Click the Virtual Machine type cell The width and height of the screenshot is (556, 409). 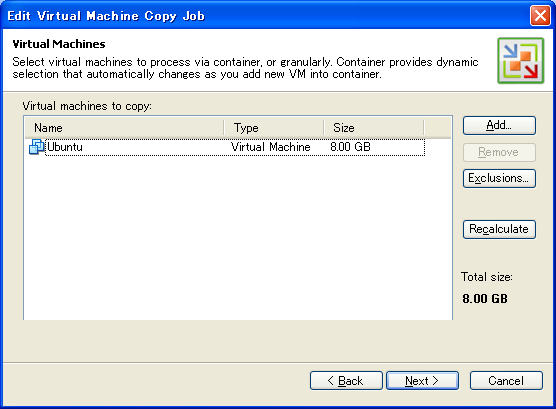(x=271, y=147)
